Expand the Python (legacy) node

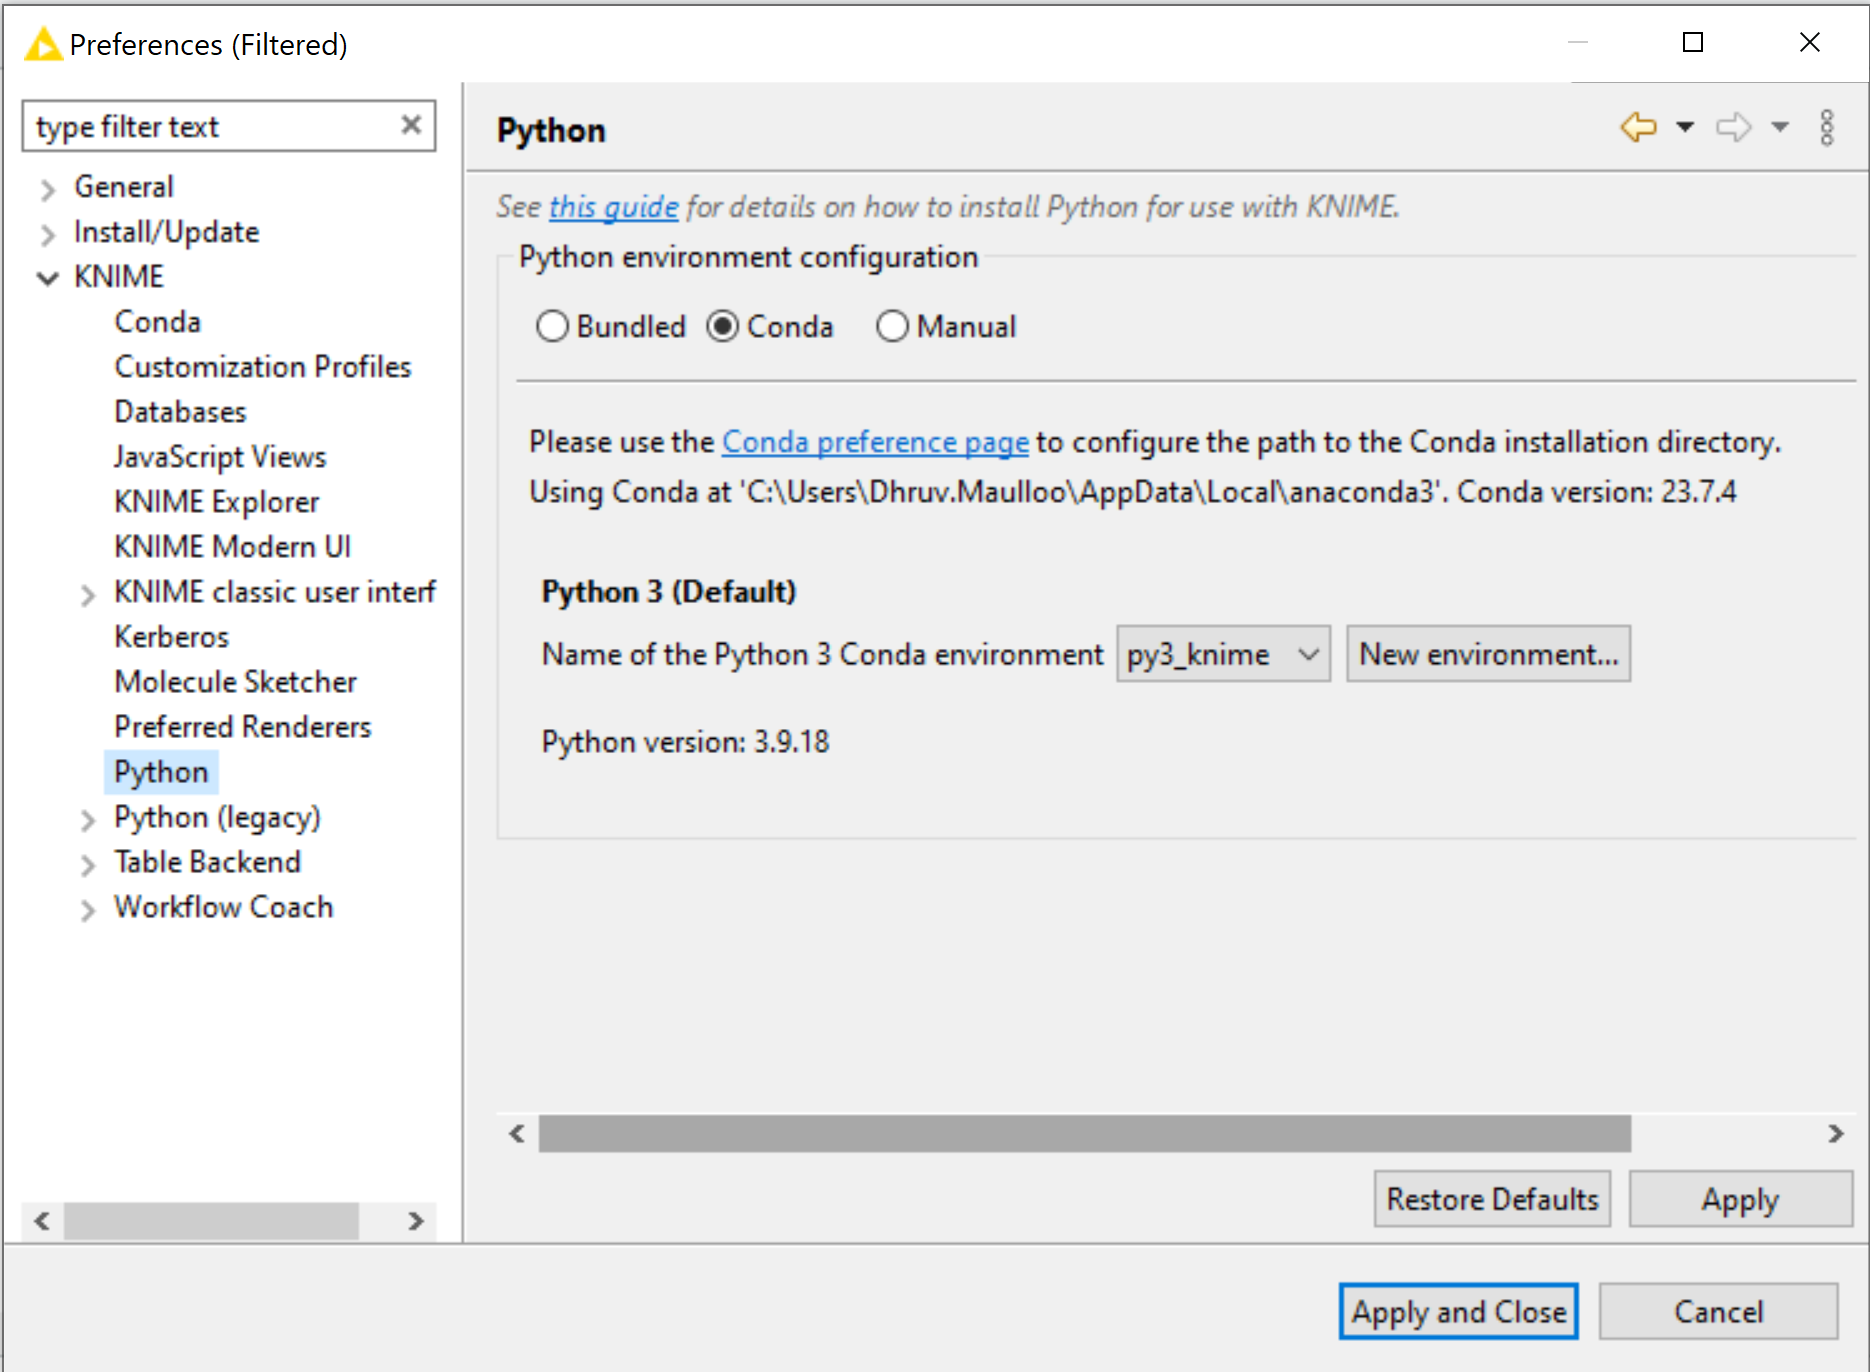(x=88, y=820)
